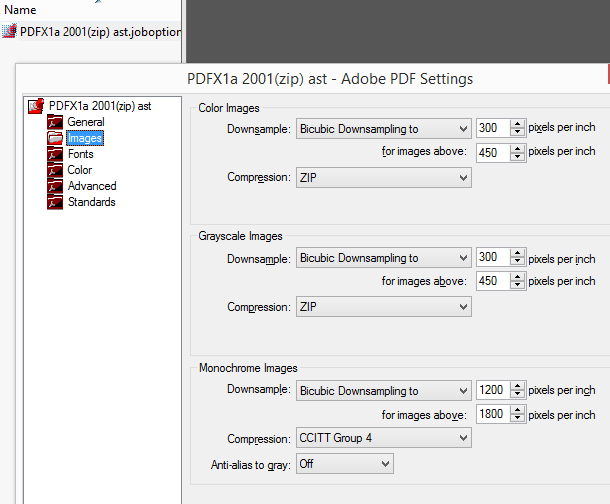Click the Color folder icon

pyautogui.click(x=55, y=170)
